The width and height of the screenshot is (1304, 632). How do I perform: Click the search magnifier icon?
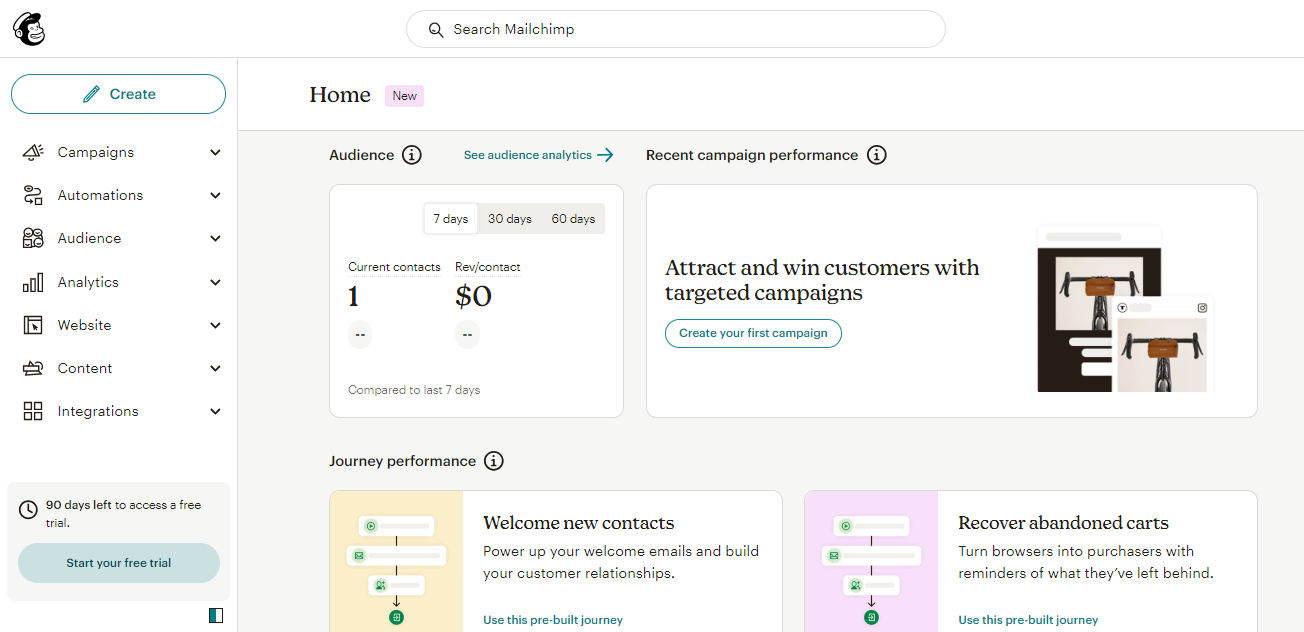point(435,30)
